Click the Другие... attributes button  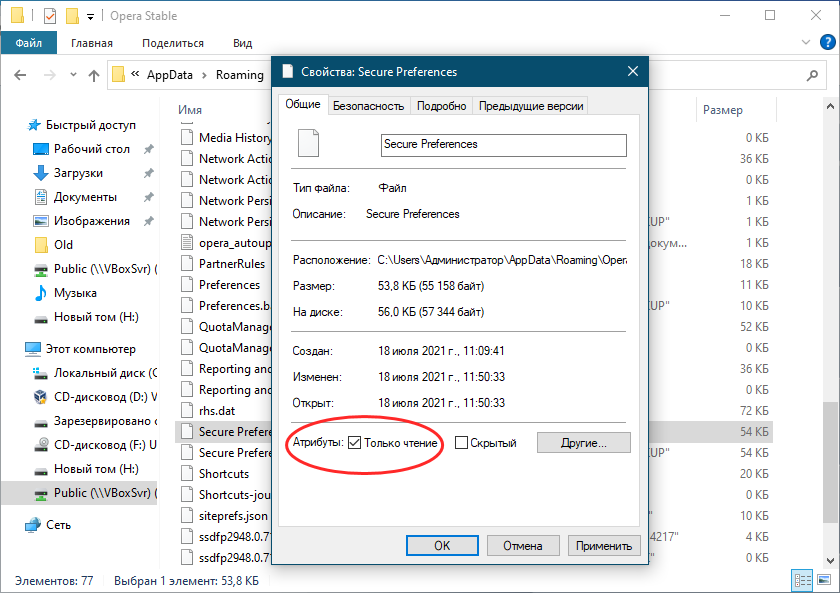point(584,442)
